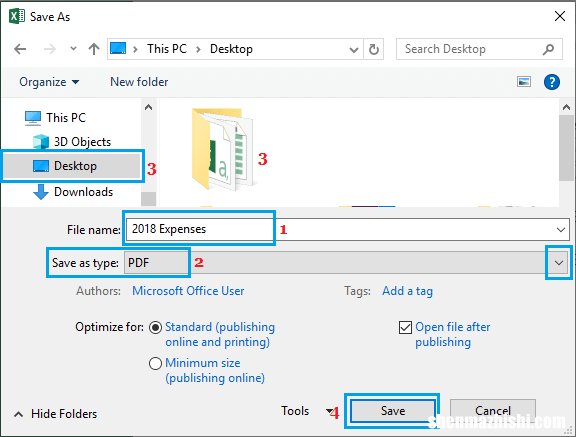Expand the Save as type dropdown
The width and height of the screenshot is (576, 437).
pyautogui.click(x=559, y=263)
